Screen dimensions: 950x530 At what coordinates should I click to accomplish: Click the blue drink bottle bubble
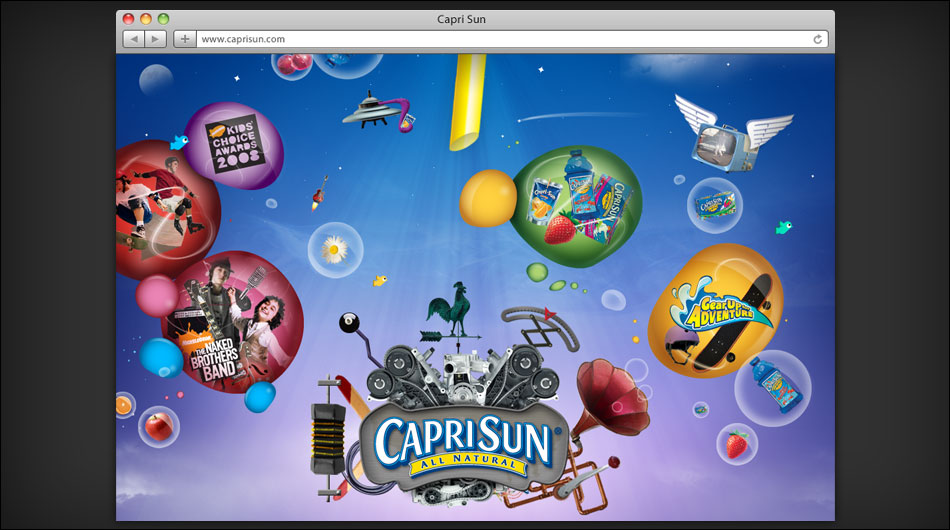pos(772,388)
